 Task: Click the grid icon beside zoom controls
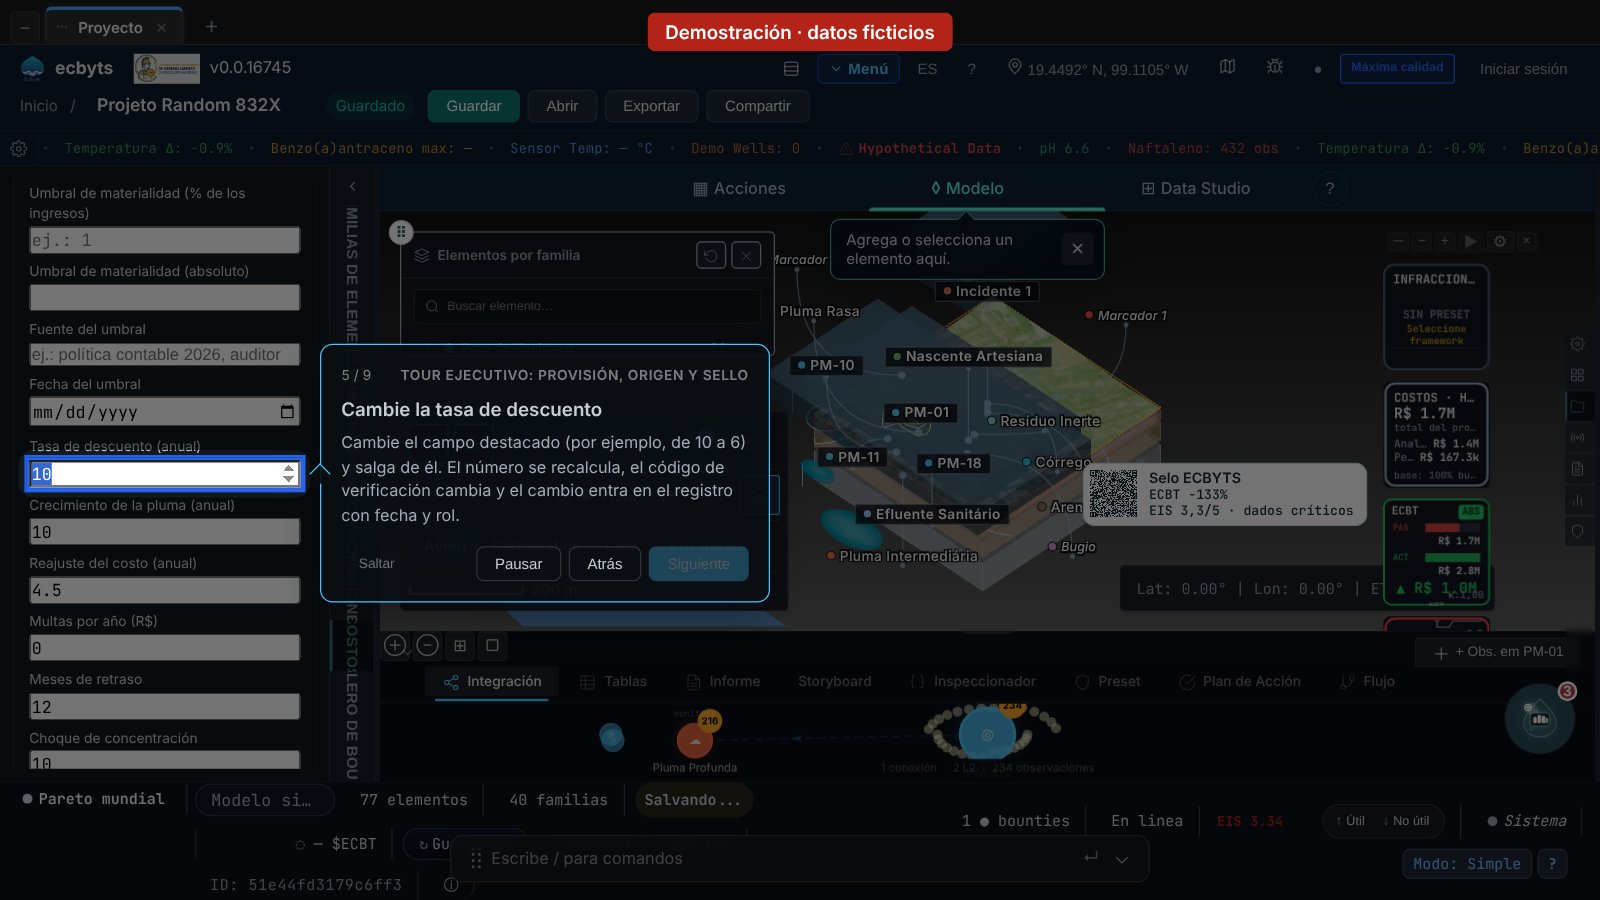[460, 646]
